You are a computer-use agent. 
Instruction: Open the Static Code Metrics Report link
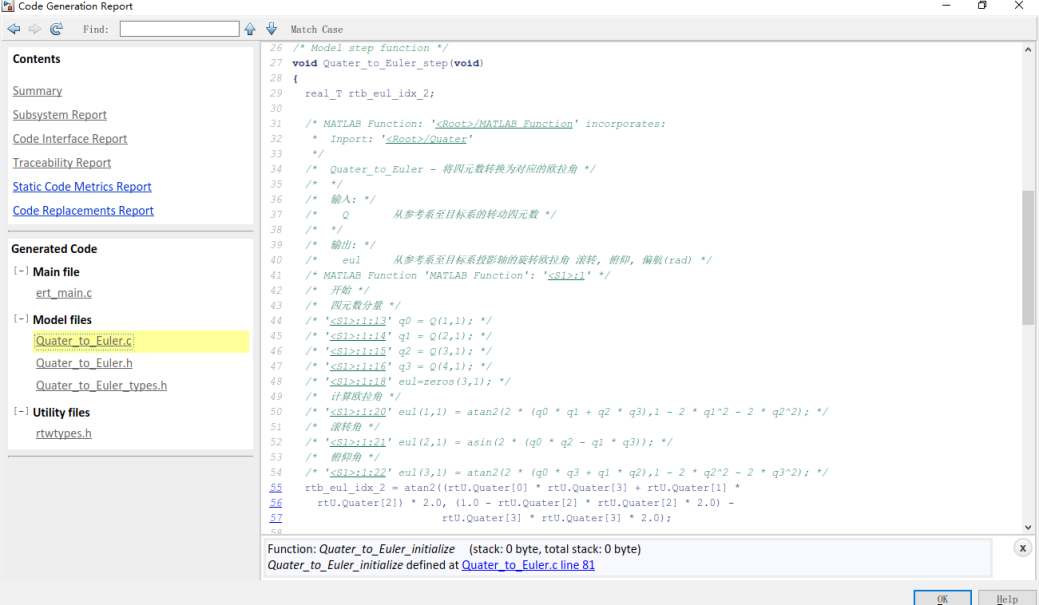82,186
